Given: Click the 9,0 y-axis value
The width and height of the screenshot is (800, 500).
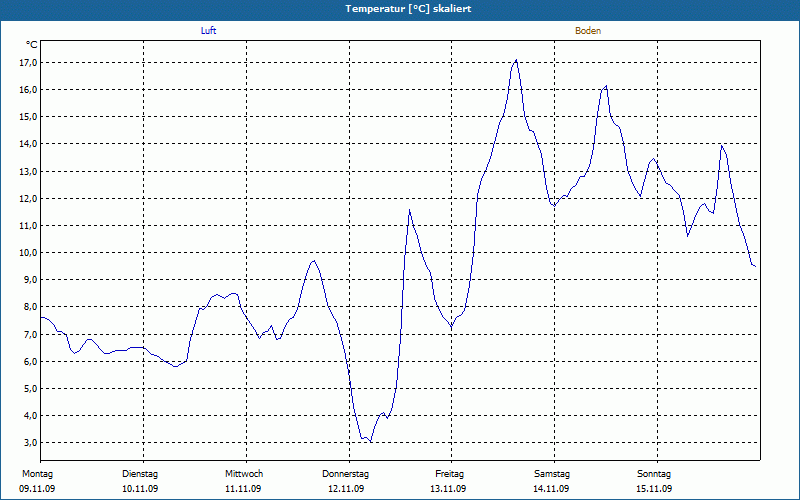Looking at the screenshot, I should click(30, 280).
